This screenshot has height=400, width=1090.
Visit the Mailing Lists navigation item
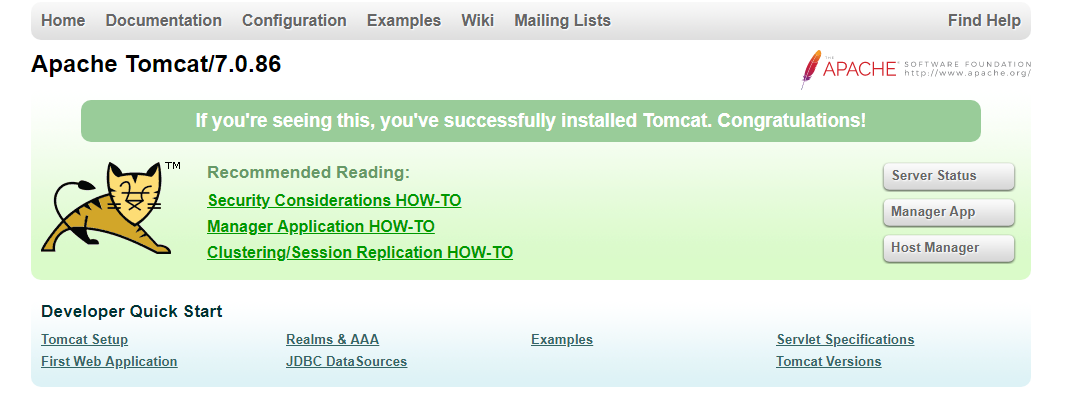click(562, 20)
